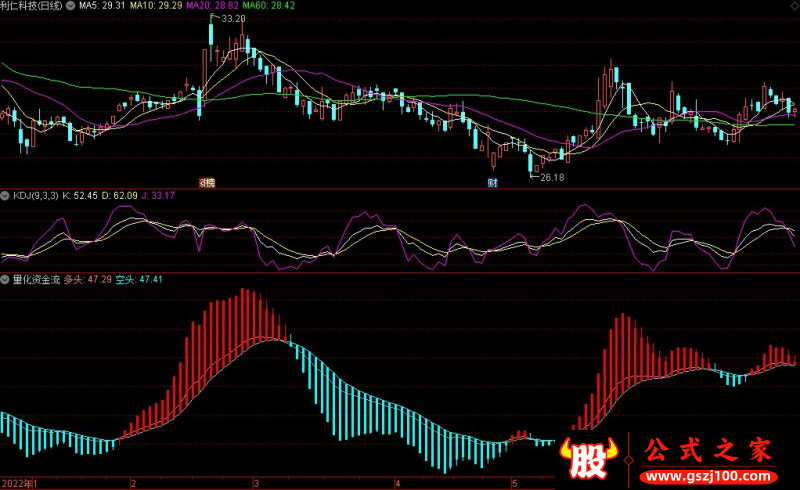The height and width of the screenshot is (490, 800).
Task: Click the cyan 空头: 47.41 value
Action: (139, 279)
